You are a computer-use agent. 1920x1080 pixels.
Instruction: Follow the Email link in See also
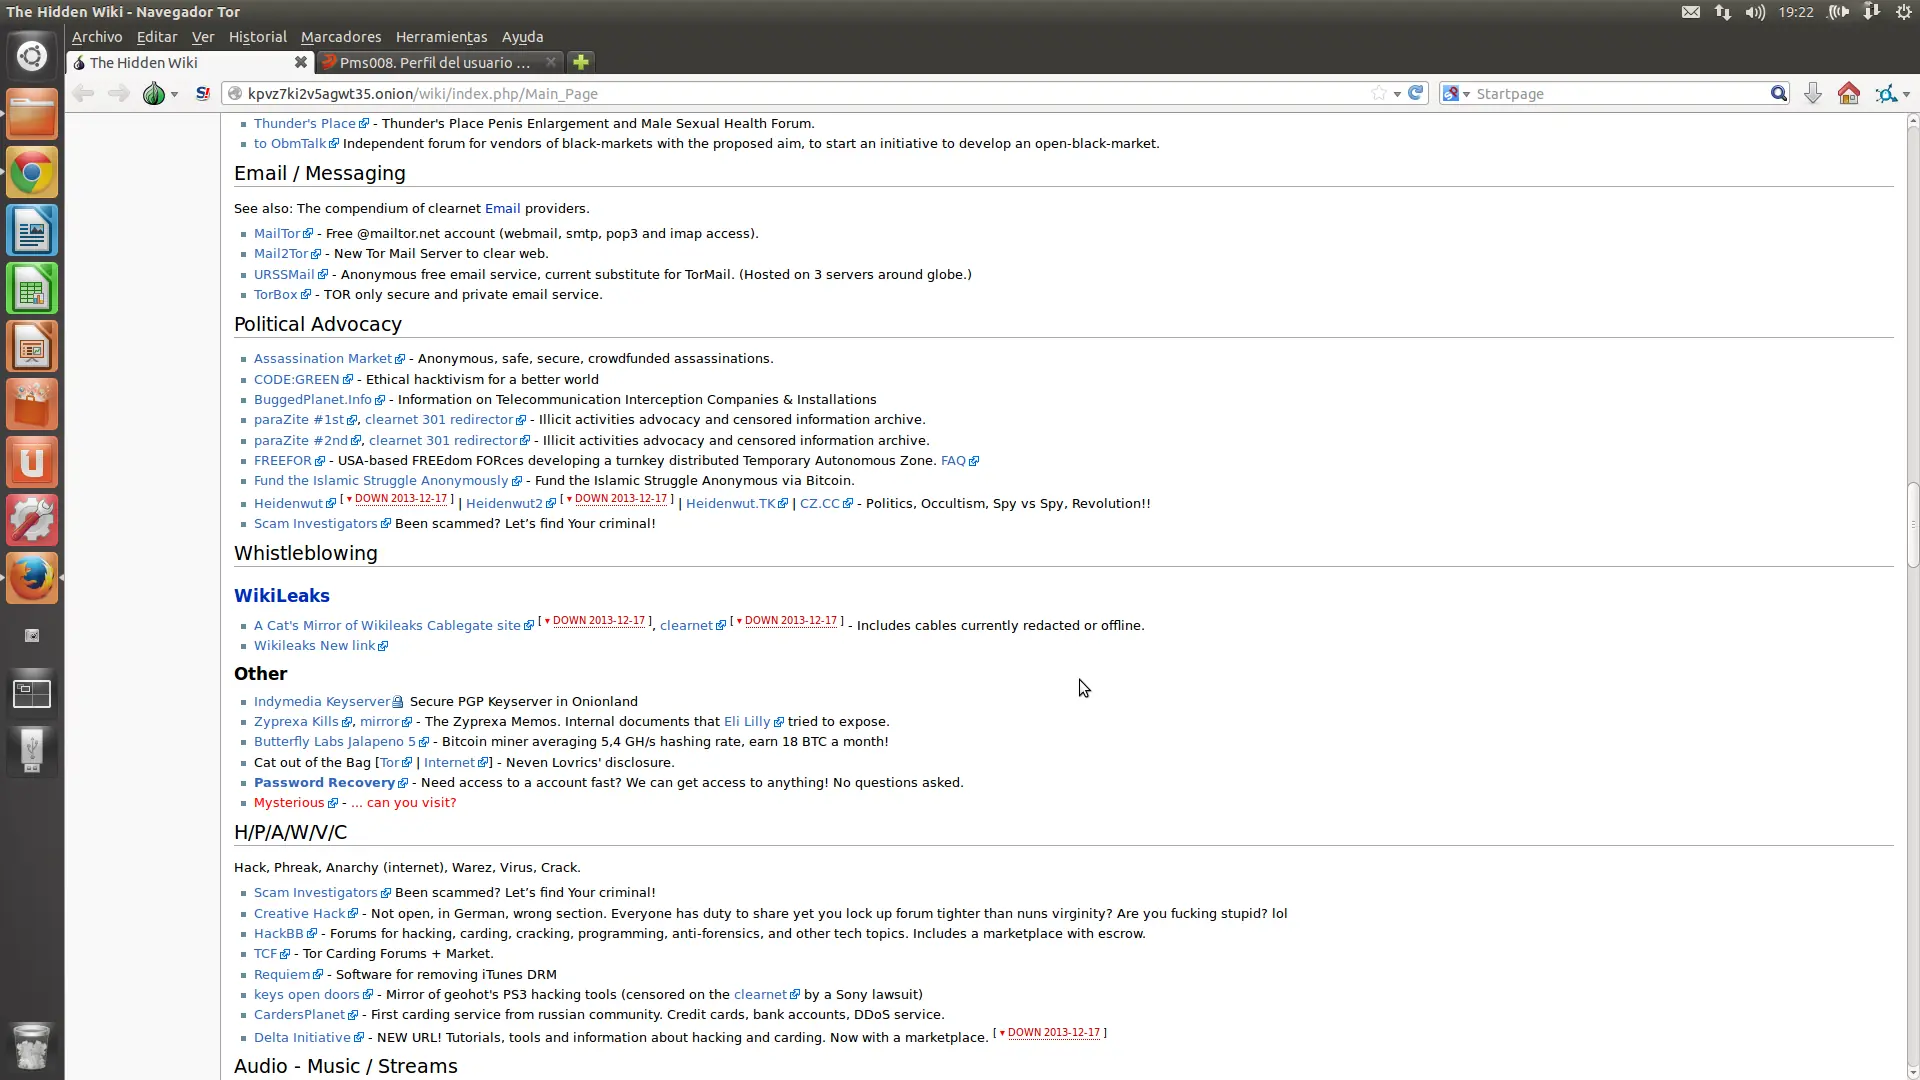pos(502,208)
